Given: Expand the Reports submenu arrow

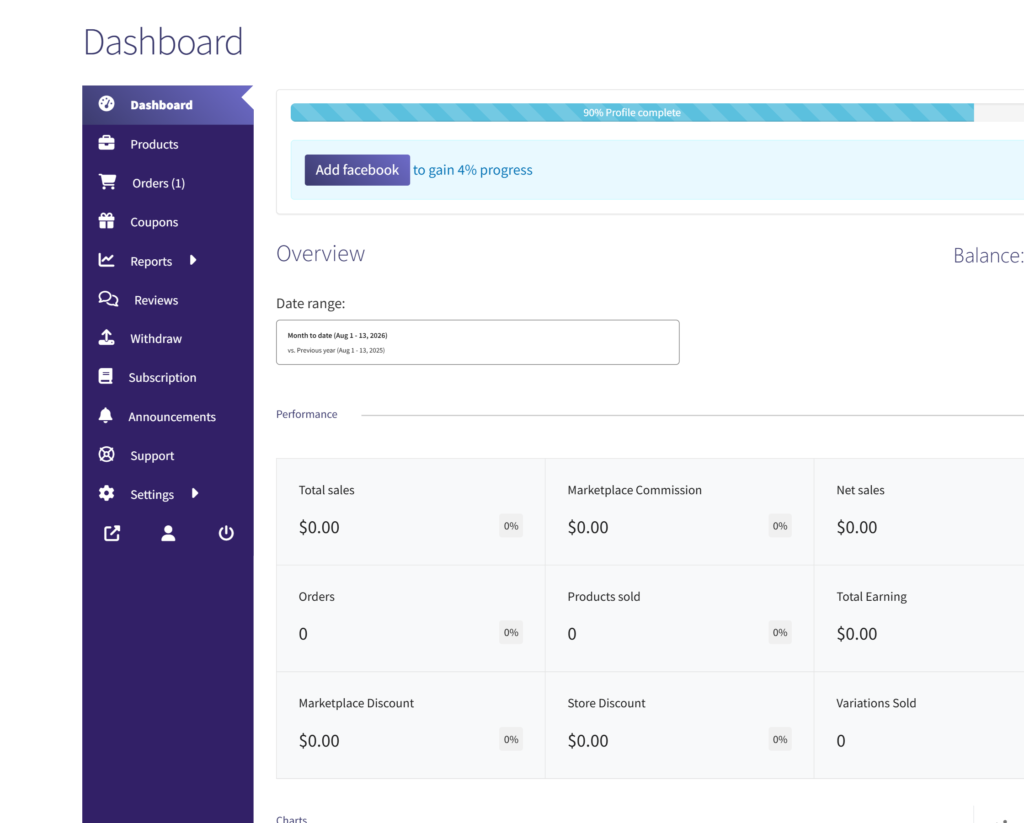Looking at the screenshot, I should pos(193,260).
